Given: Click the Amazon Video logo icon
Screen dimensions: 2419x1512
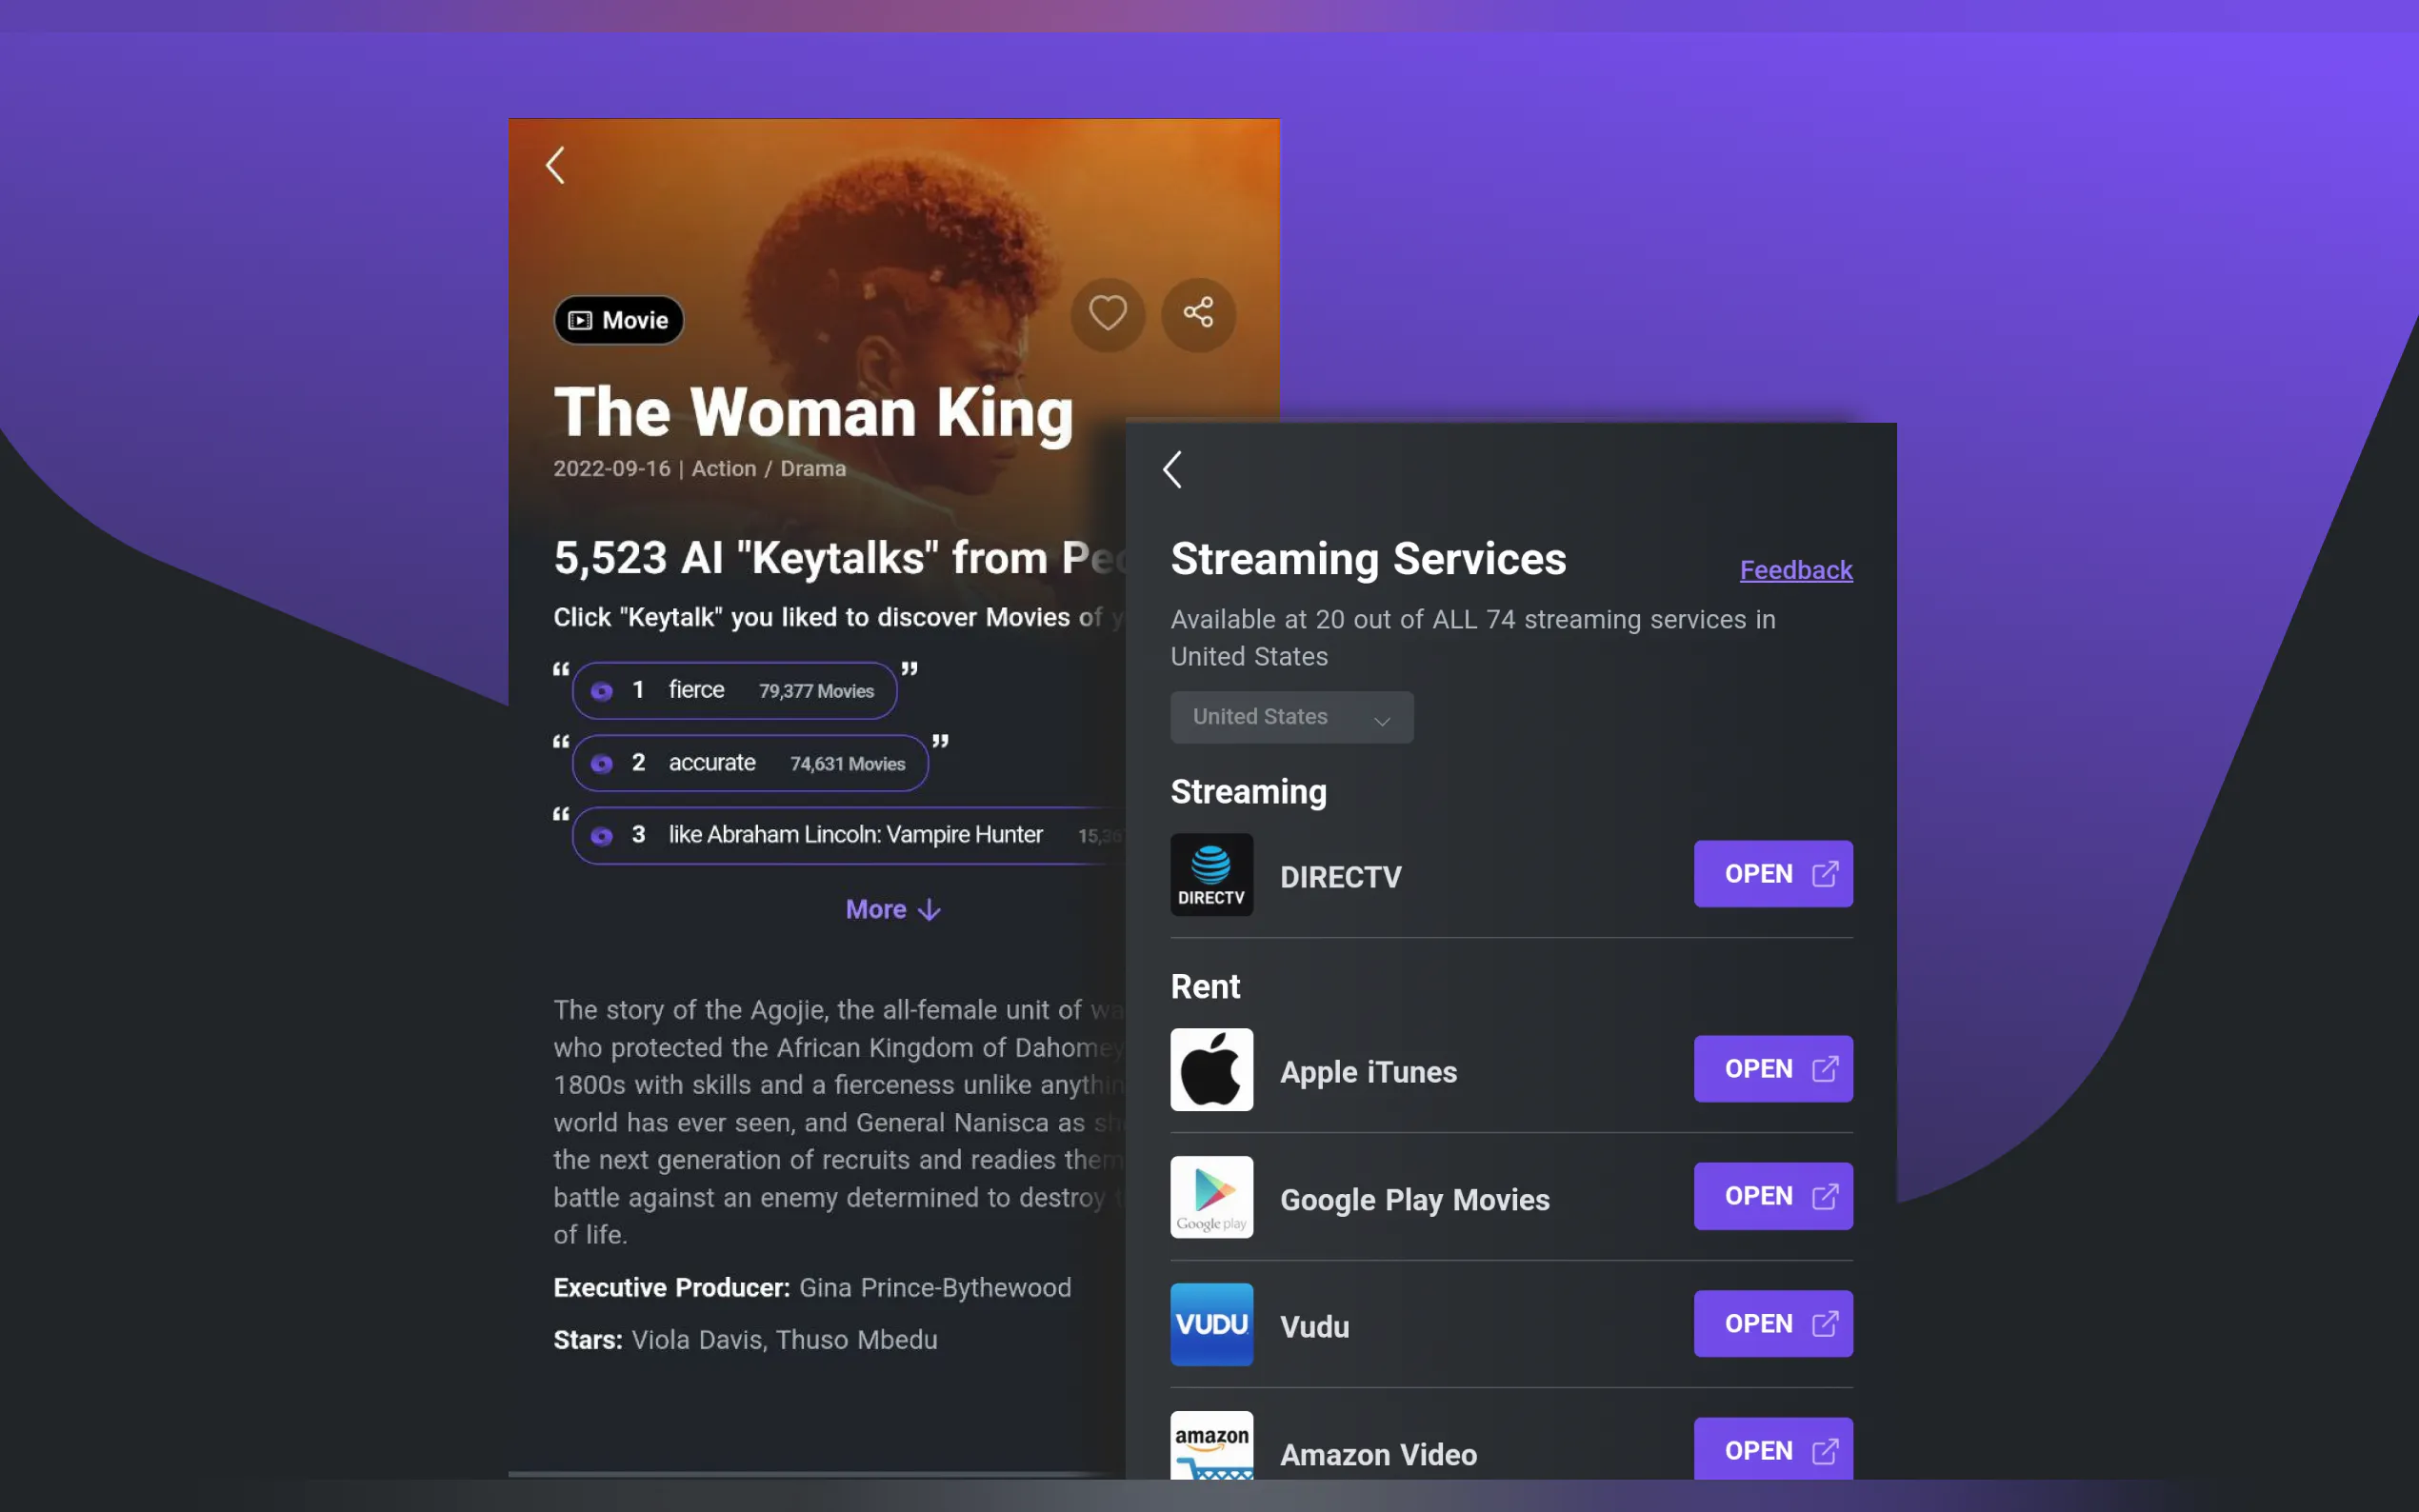Looking at the screenshot, I should [x=1211, y=1446].
